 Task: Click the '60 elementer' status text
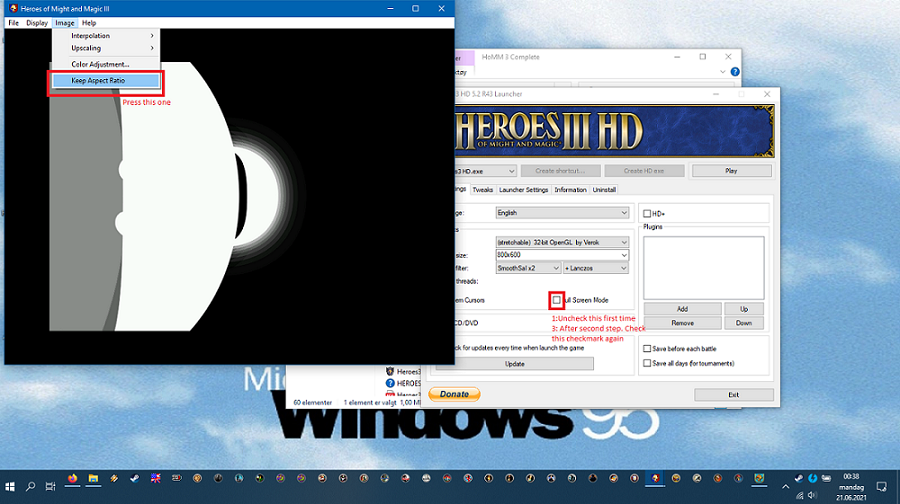coord(312,402)
